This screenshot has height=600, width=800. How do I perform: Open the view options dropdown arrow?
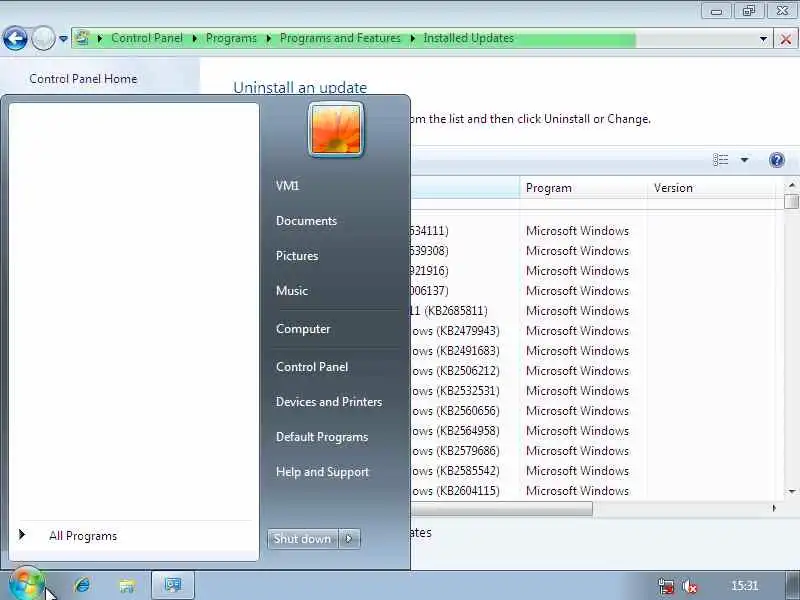pos(744,160)
